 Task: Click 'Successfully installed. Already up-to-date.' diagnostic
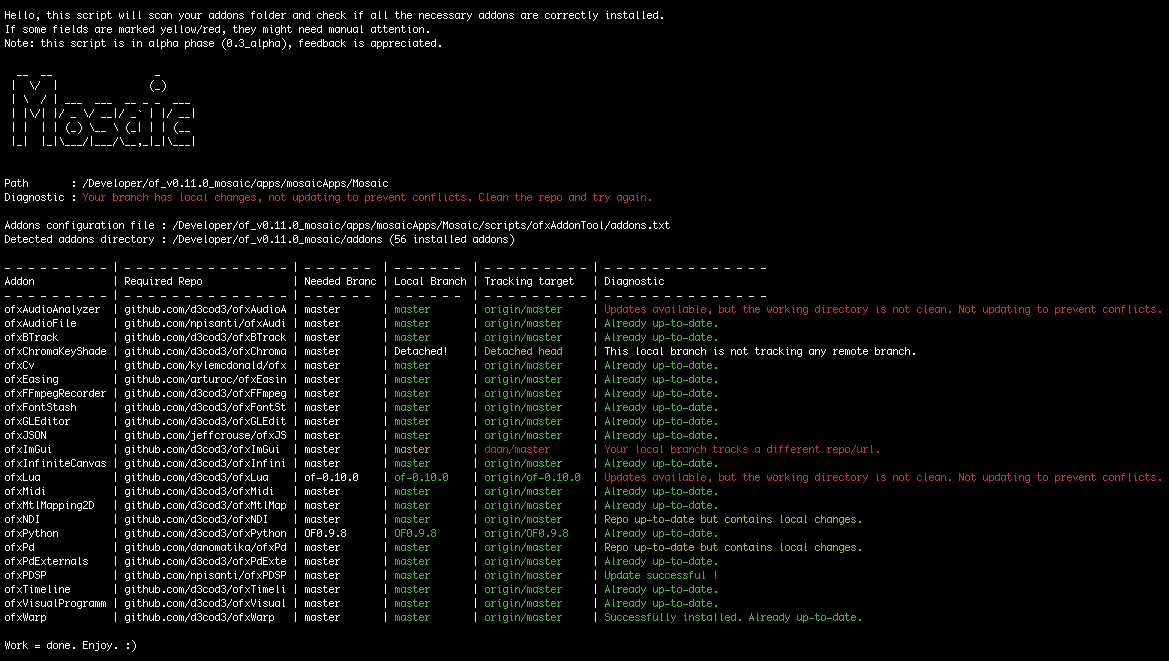click(x=734, y=618)
